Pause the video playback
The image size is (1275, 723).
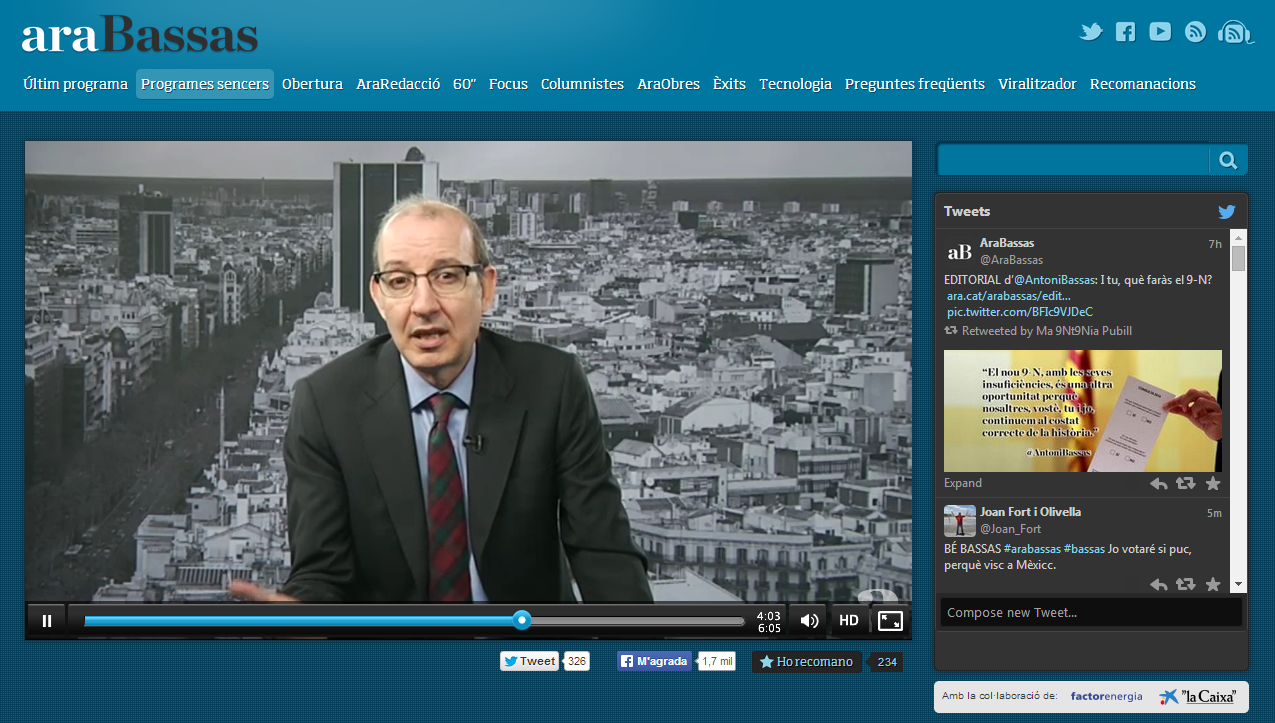tap(46, 621)
